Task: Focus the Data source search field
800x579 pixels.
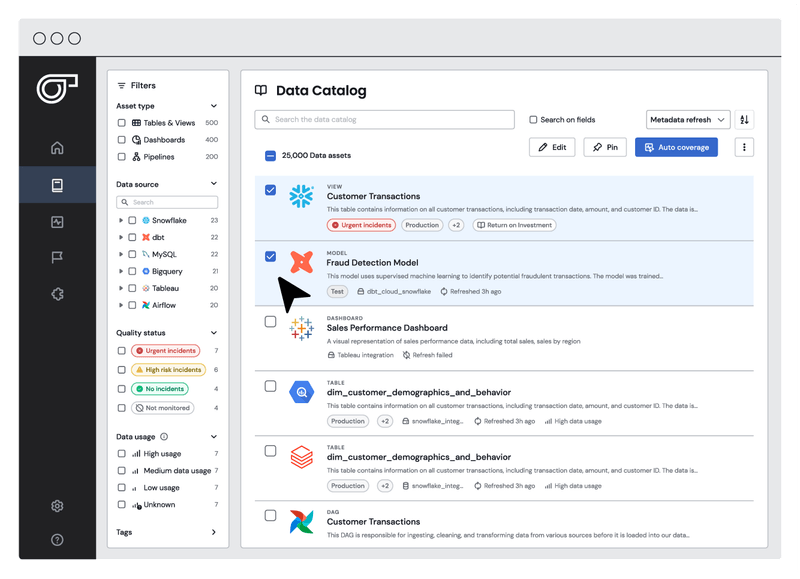Action: [167, 203]
